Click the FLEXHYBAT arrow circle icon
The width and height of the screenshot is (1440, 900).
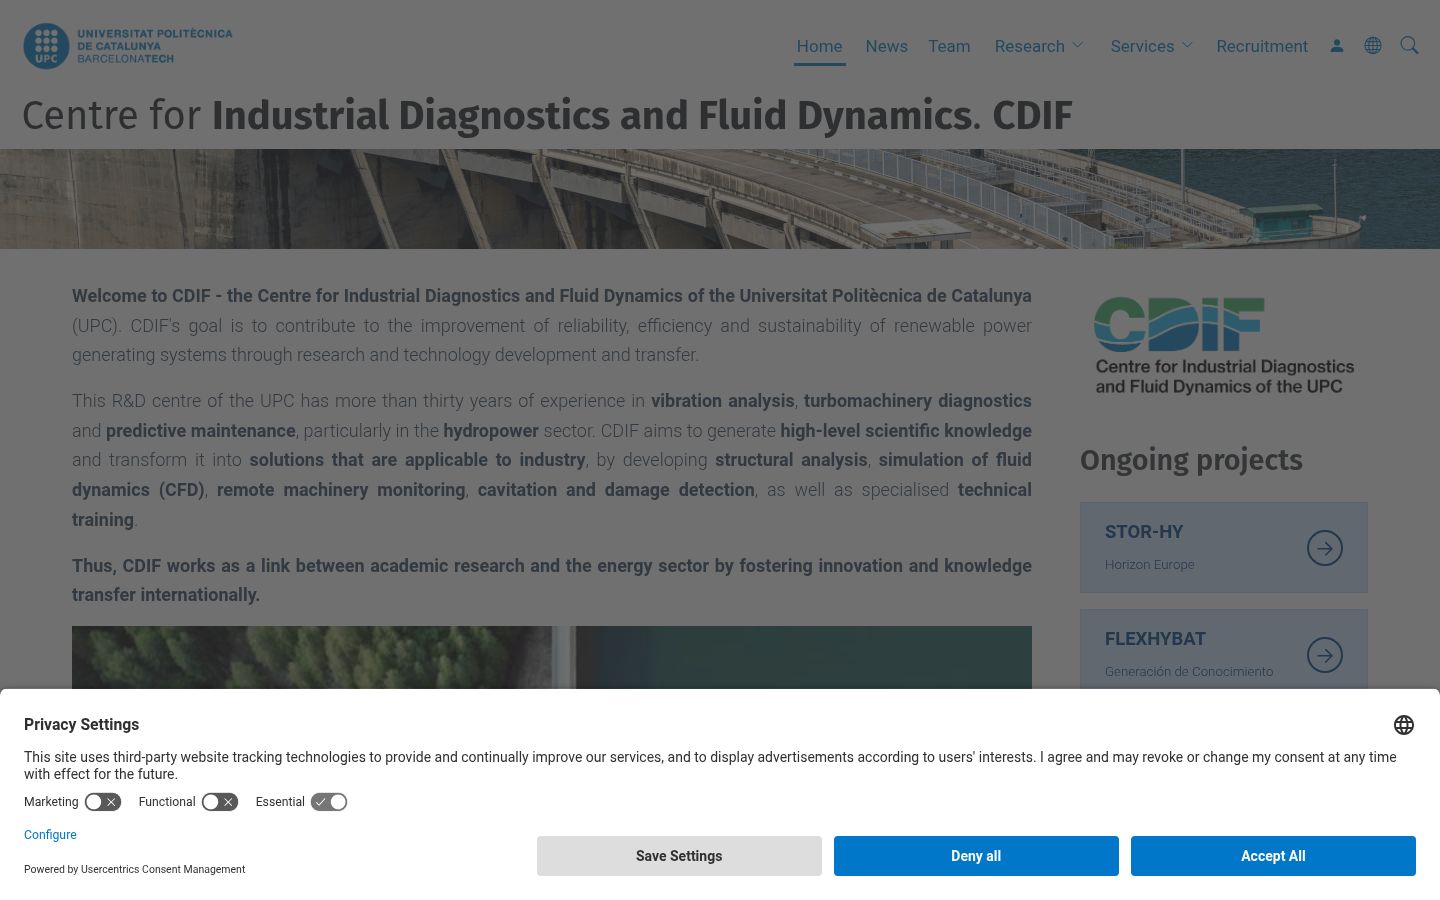pos(1325,655)
